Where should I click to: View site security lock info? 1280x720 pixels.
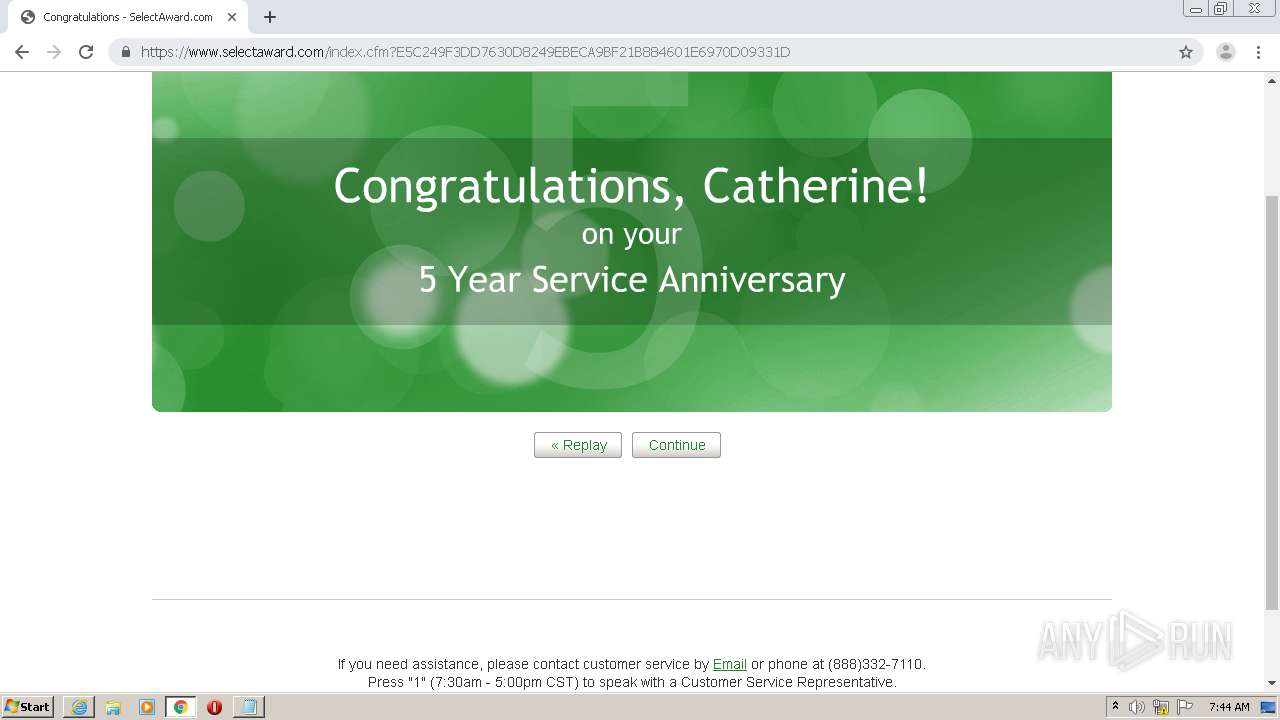pyautogui.click(x=126, y=52)
